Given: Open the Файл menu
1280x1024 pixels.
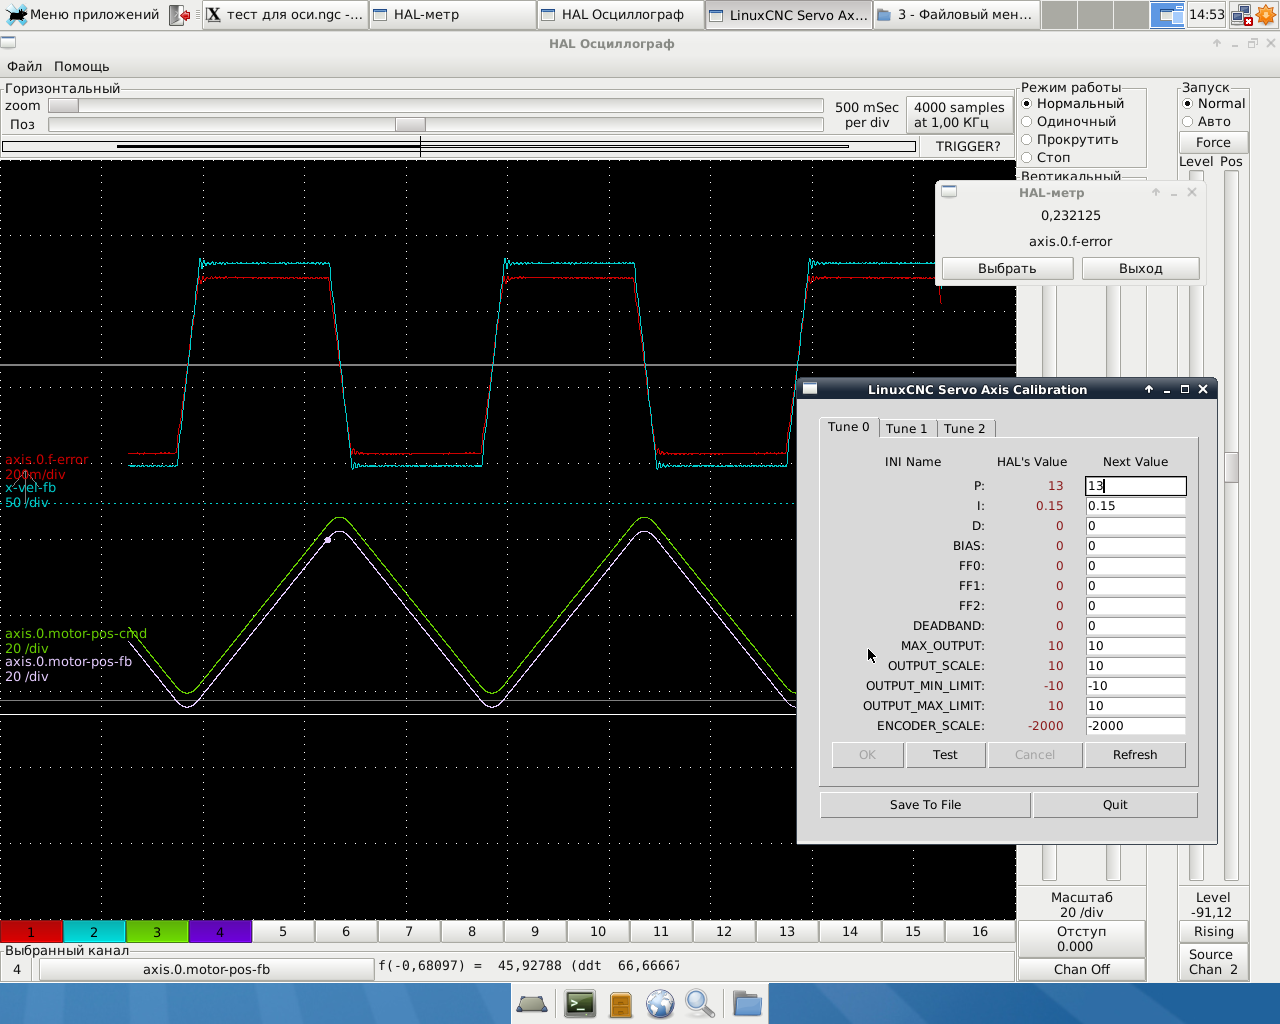Looking at the screenshot, I should (24, 66).
